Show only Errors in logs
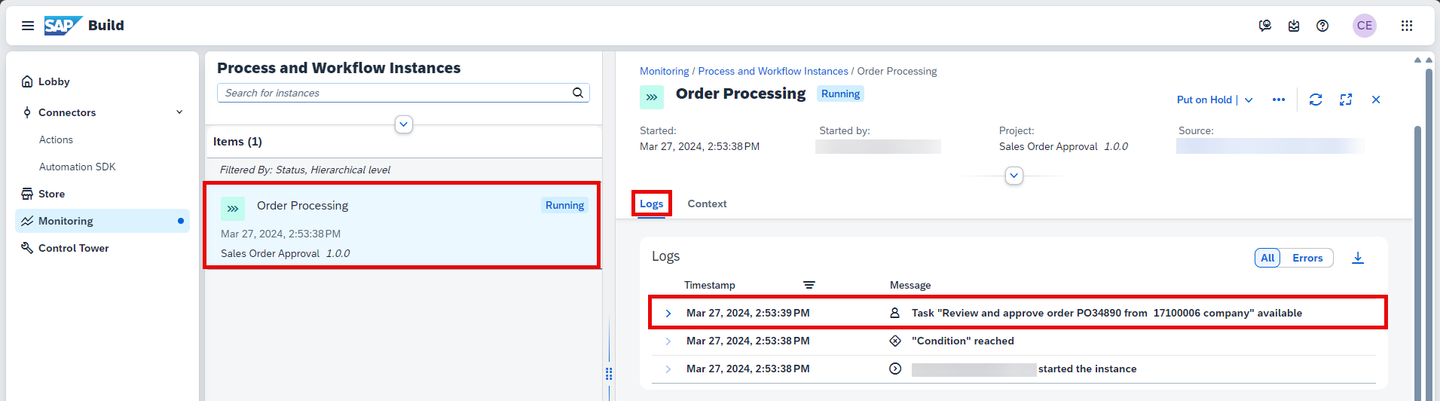This screenshot has width=1440, height=401. [1307, 258]
